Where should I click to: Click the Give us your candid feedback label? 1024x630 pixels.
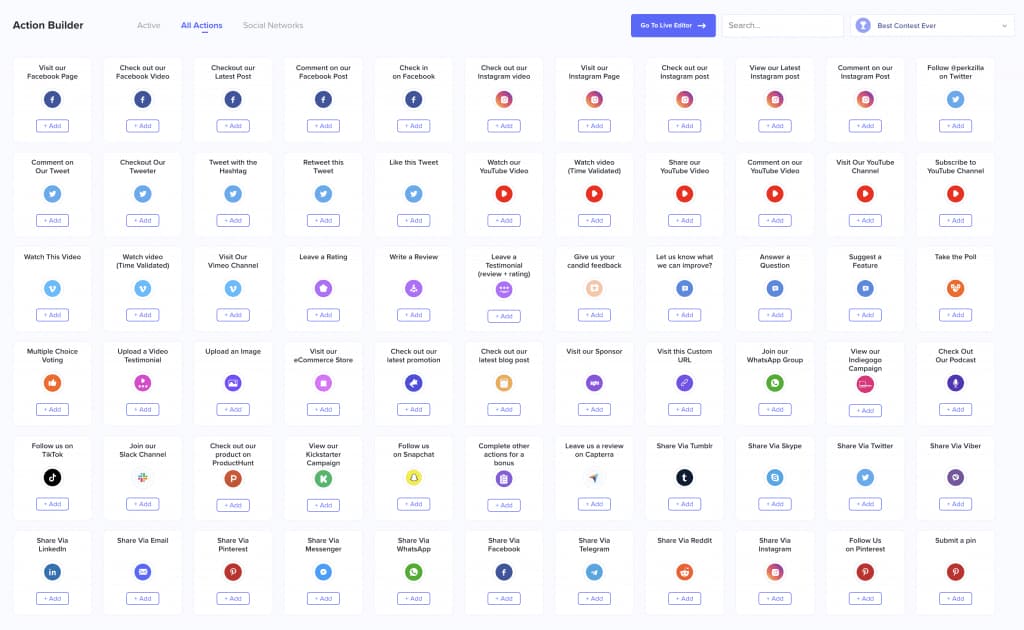click(x=594, y=261)
